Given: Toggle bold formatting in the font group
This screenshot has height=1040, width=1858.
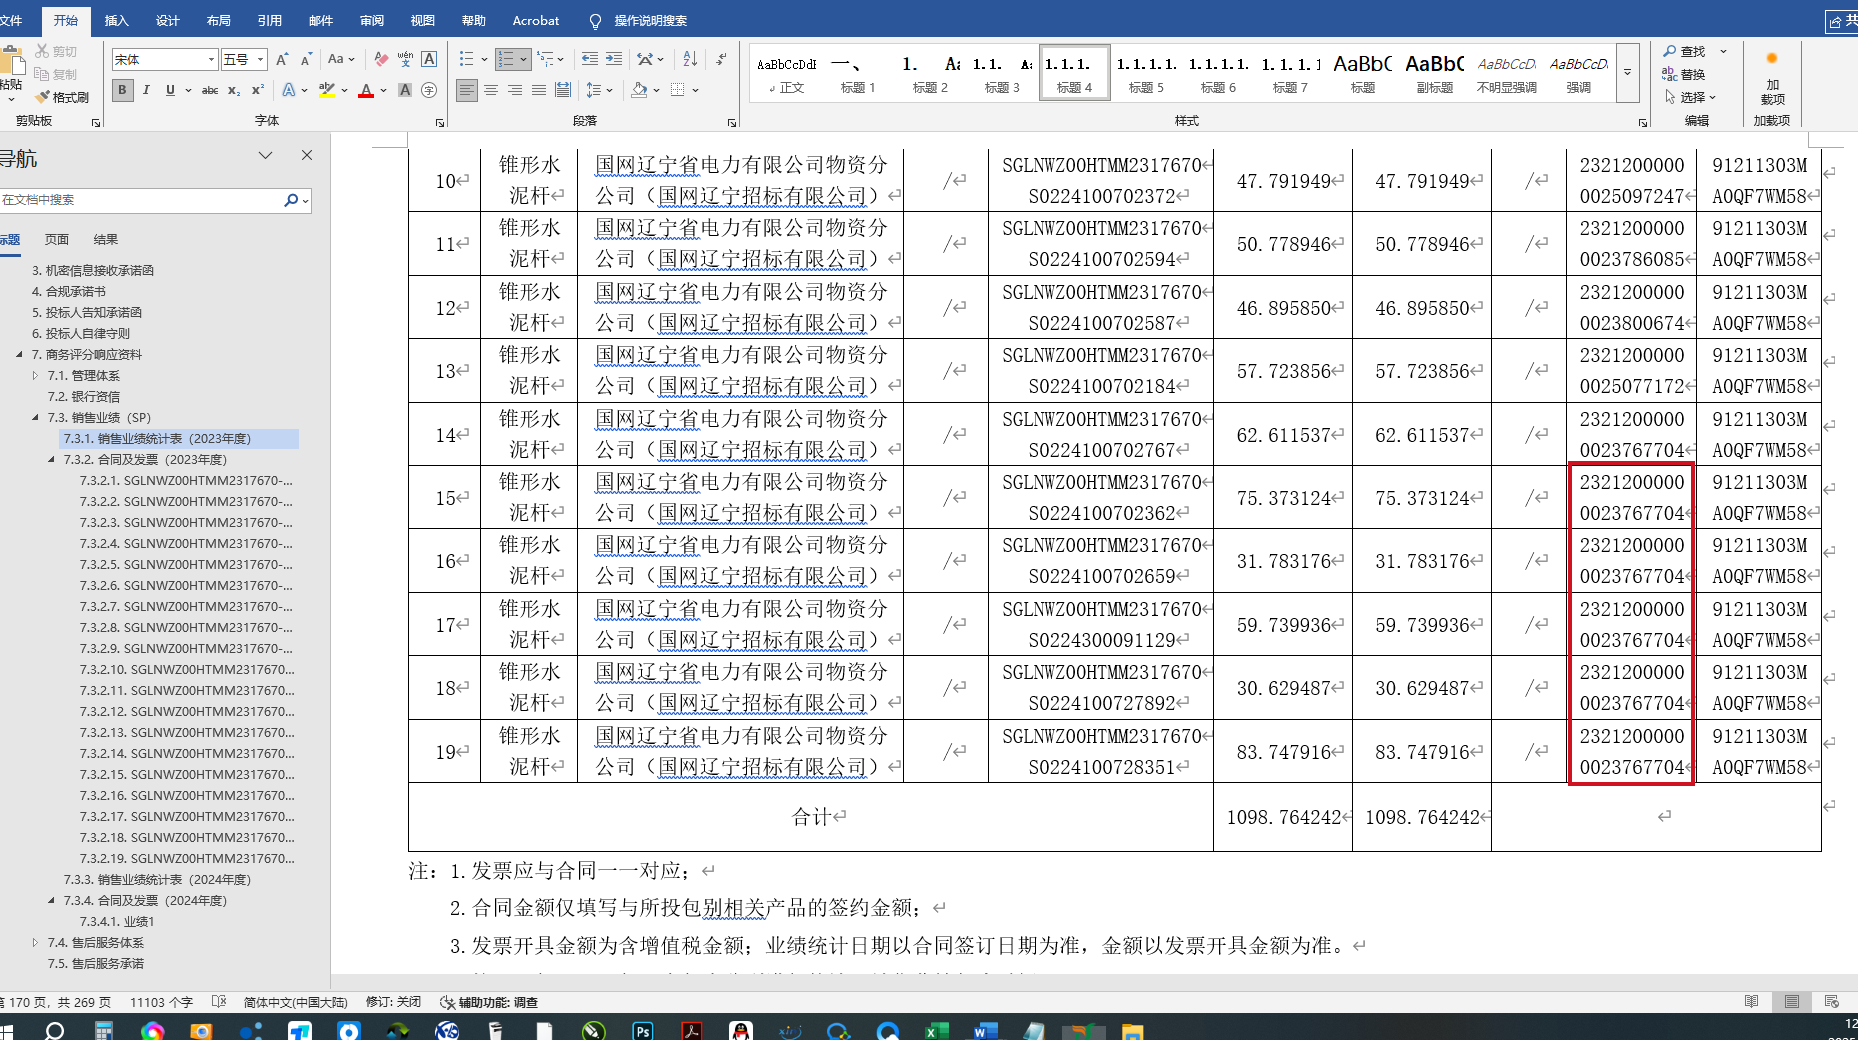Looking at the screenshot, I should (122, 90).
